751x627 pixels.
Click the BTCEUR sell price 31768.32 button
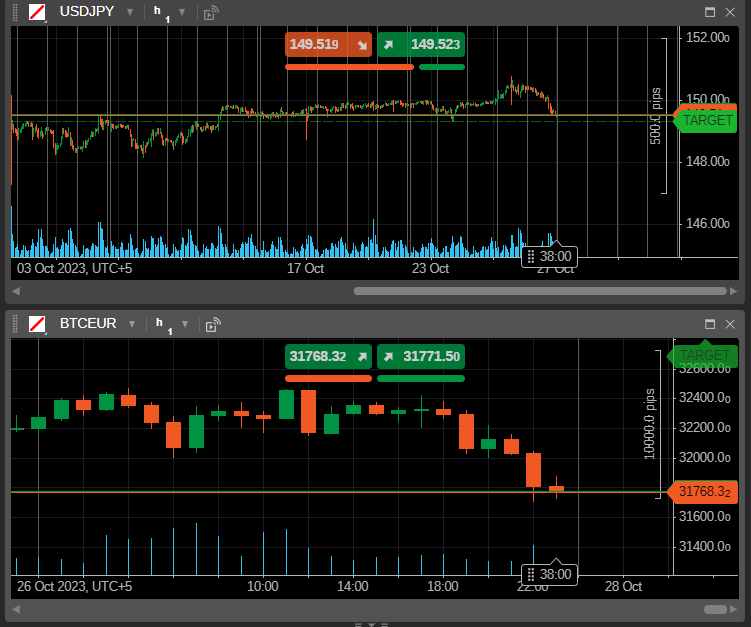click(329, 356)
